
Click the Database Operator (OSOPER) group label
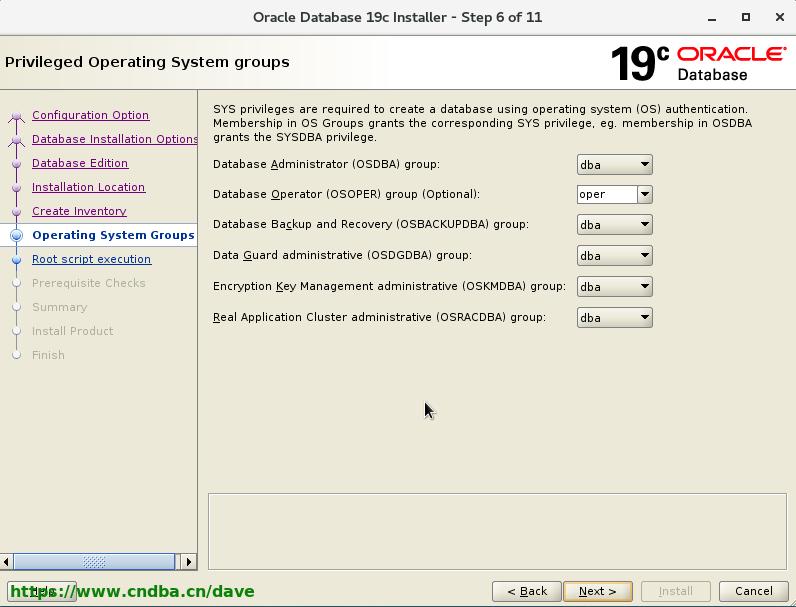[346, 194]
